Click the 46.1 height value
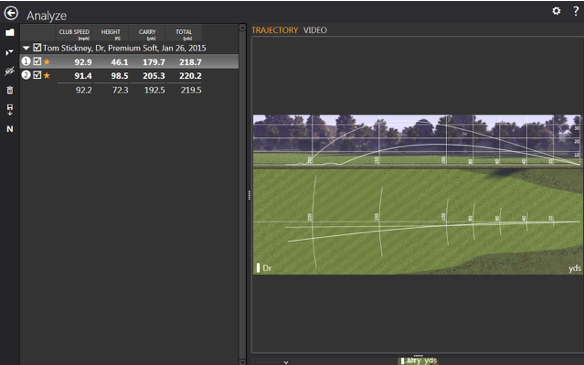Image resolution: width=584 pixels, height=365 pixels. [119, 62]
